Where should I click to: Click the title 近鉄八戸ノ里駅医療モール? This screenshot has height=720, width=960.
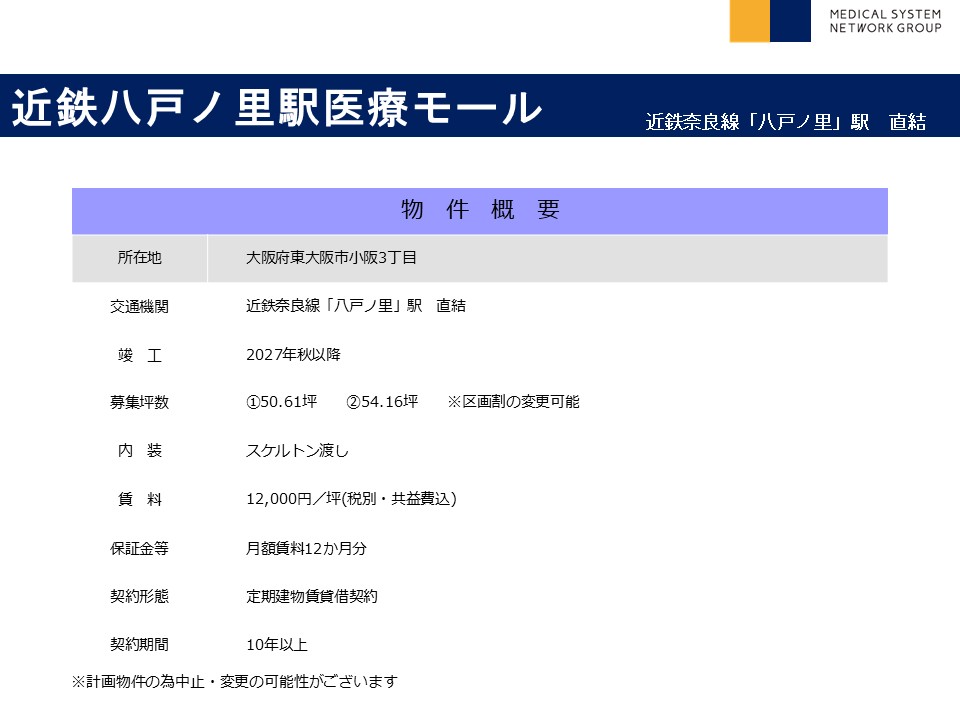coord(277,108)
